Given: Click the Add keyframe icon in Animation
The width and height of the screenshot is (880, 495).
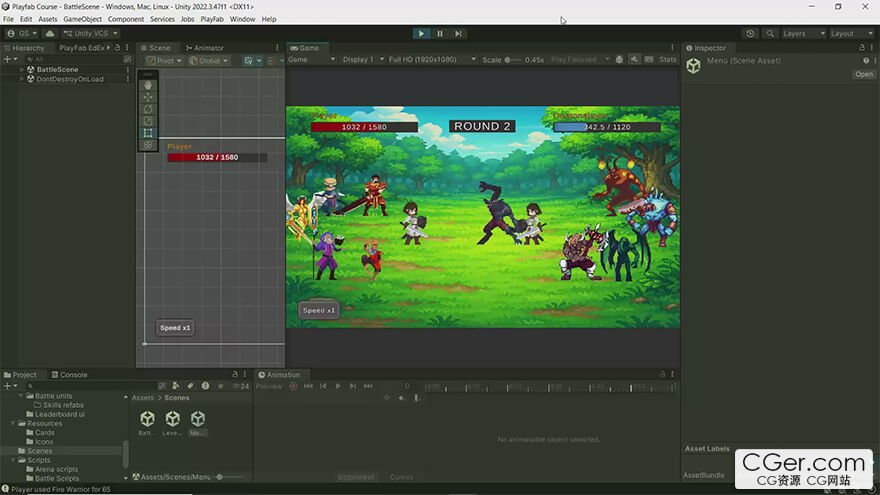Looking at the screenshot, I should click(401, 398).
